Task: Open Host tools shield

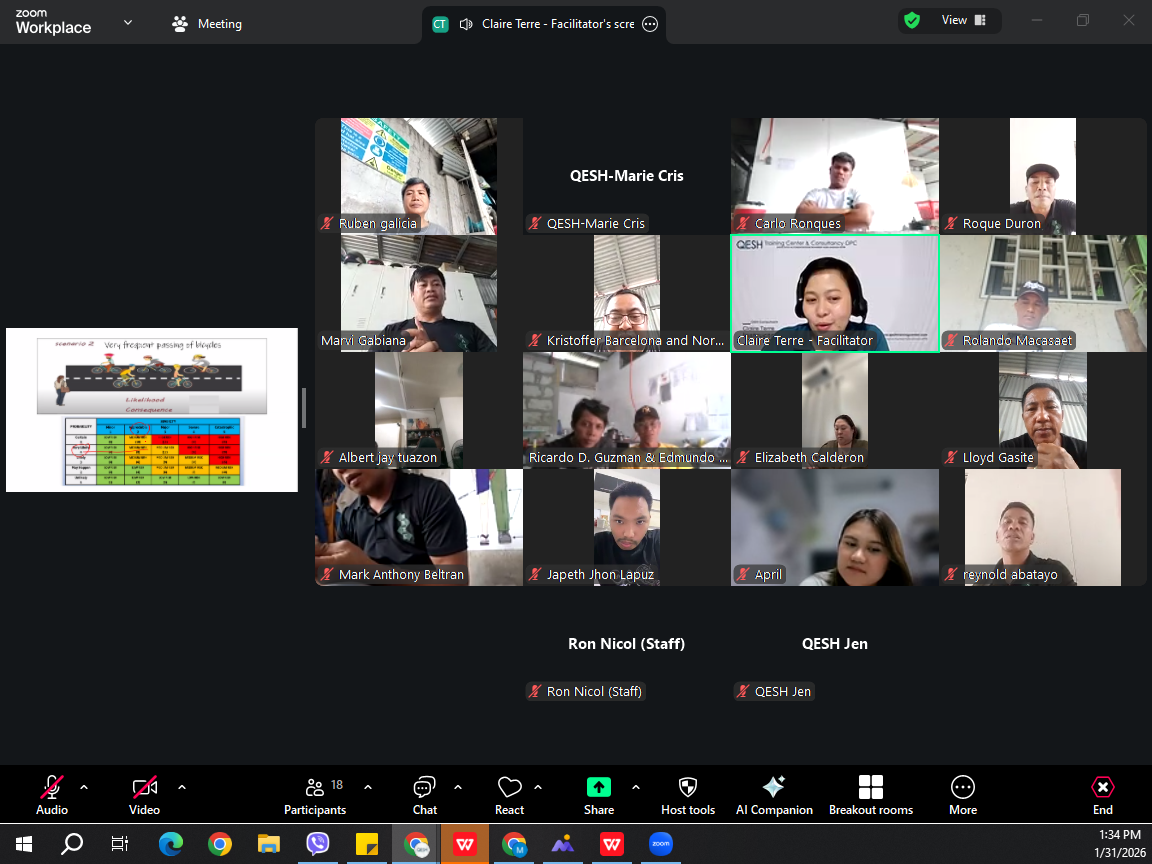Action: click(x=688, y=795)
